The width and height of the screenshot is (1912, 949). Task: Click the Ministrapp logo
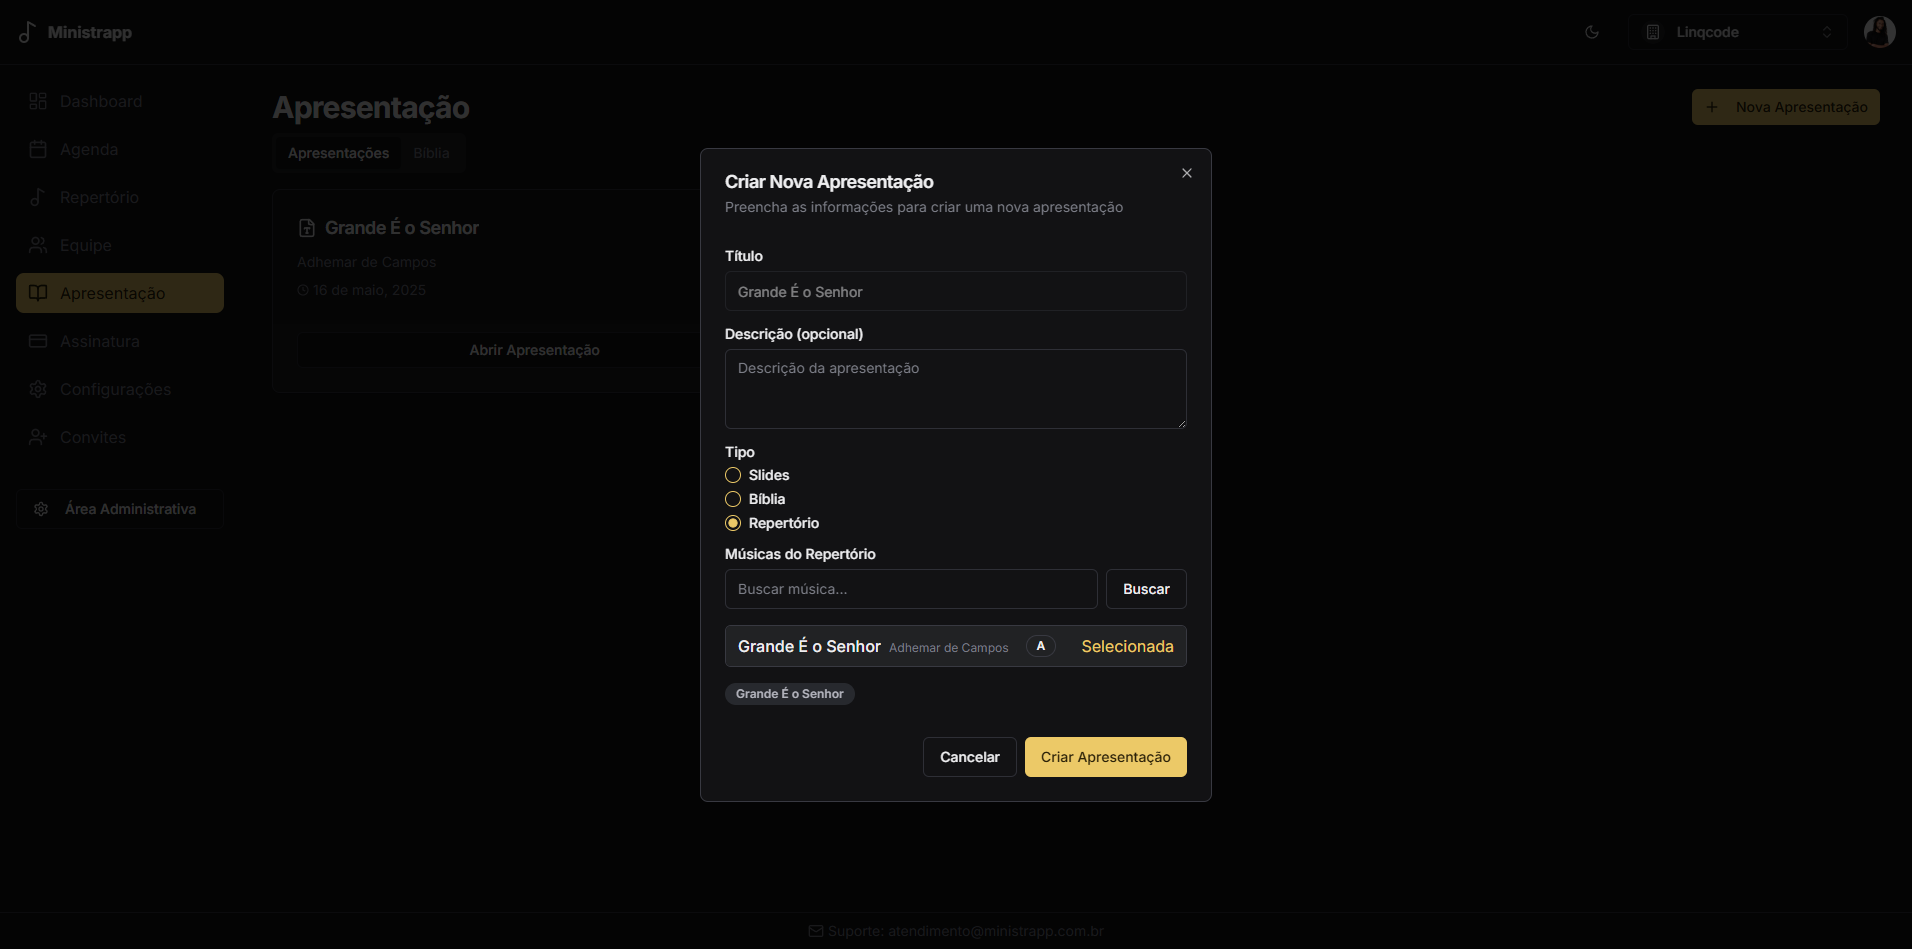point(75,31)
